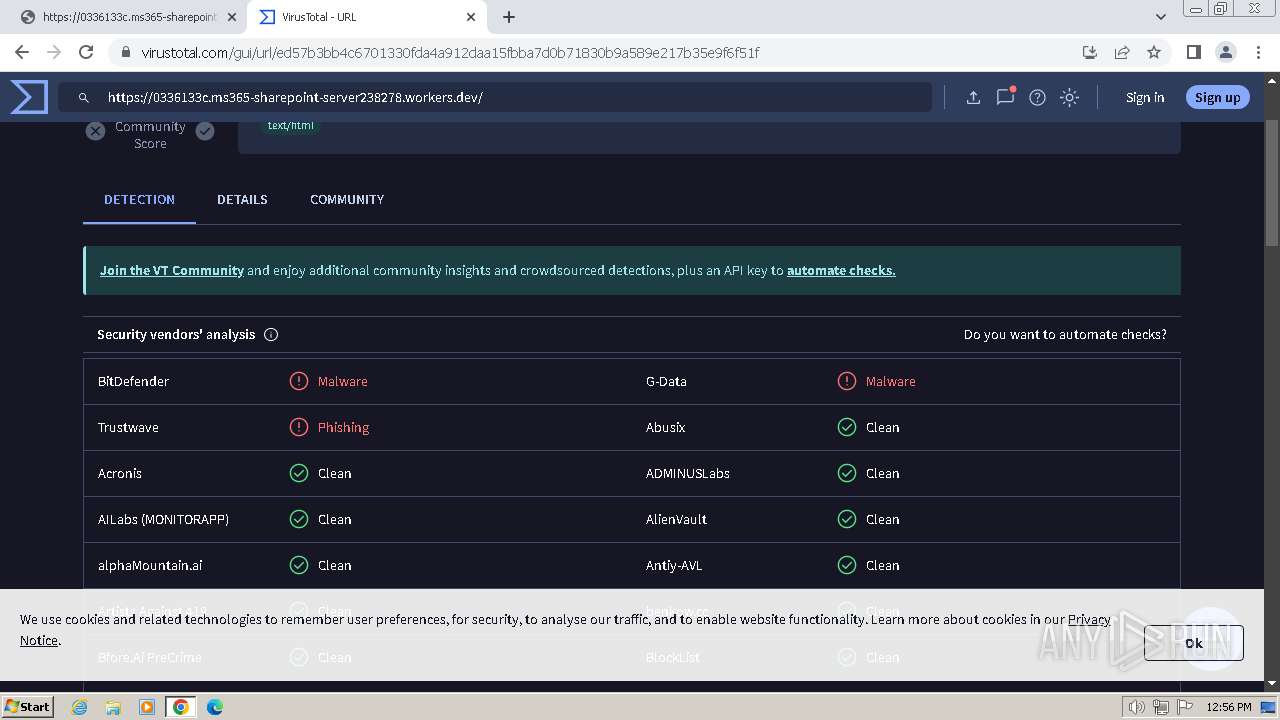Viewport: 1280px width, 720px height.
Task: Click the VirusTotal logo icon
Action: 29,97
